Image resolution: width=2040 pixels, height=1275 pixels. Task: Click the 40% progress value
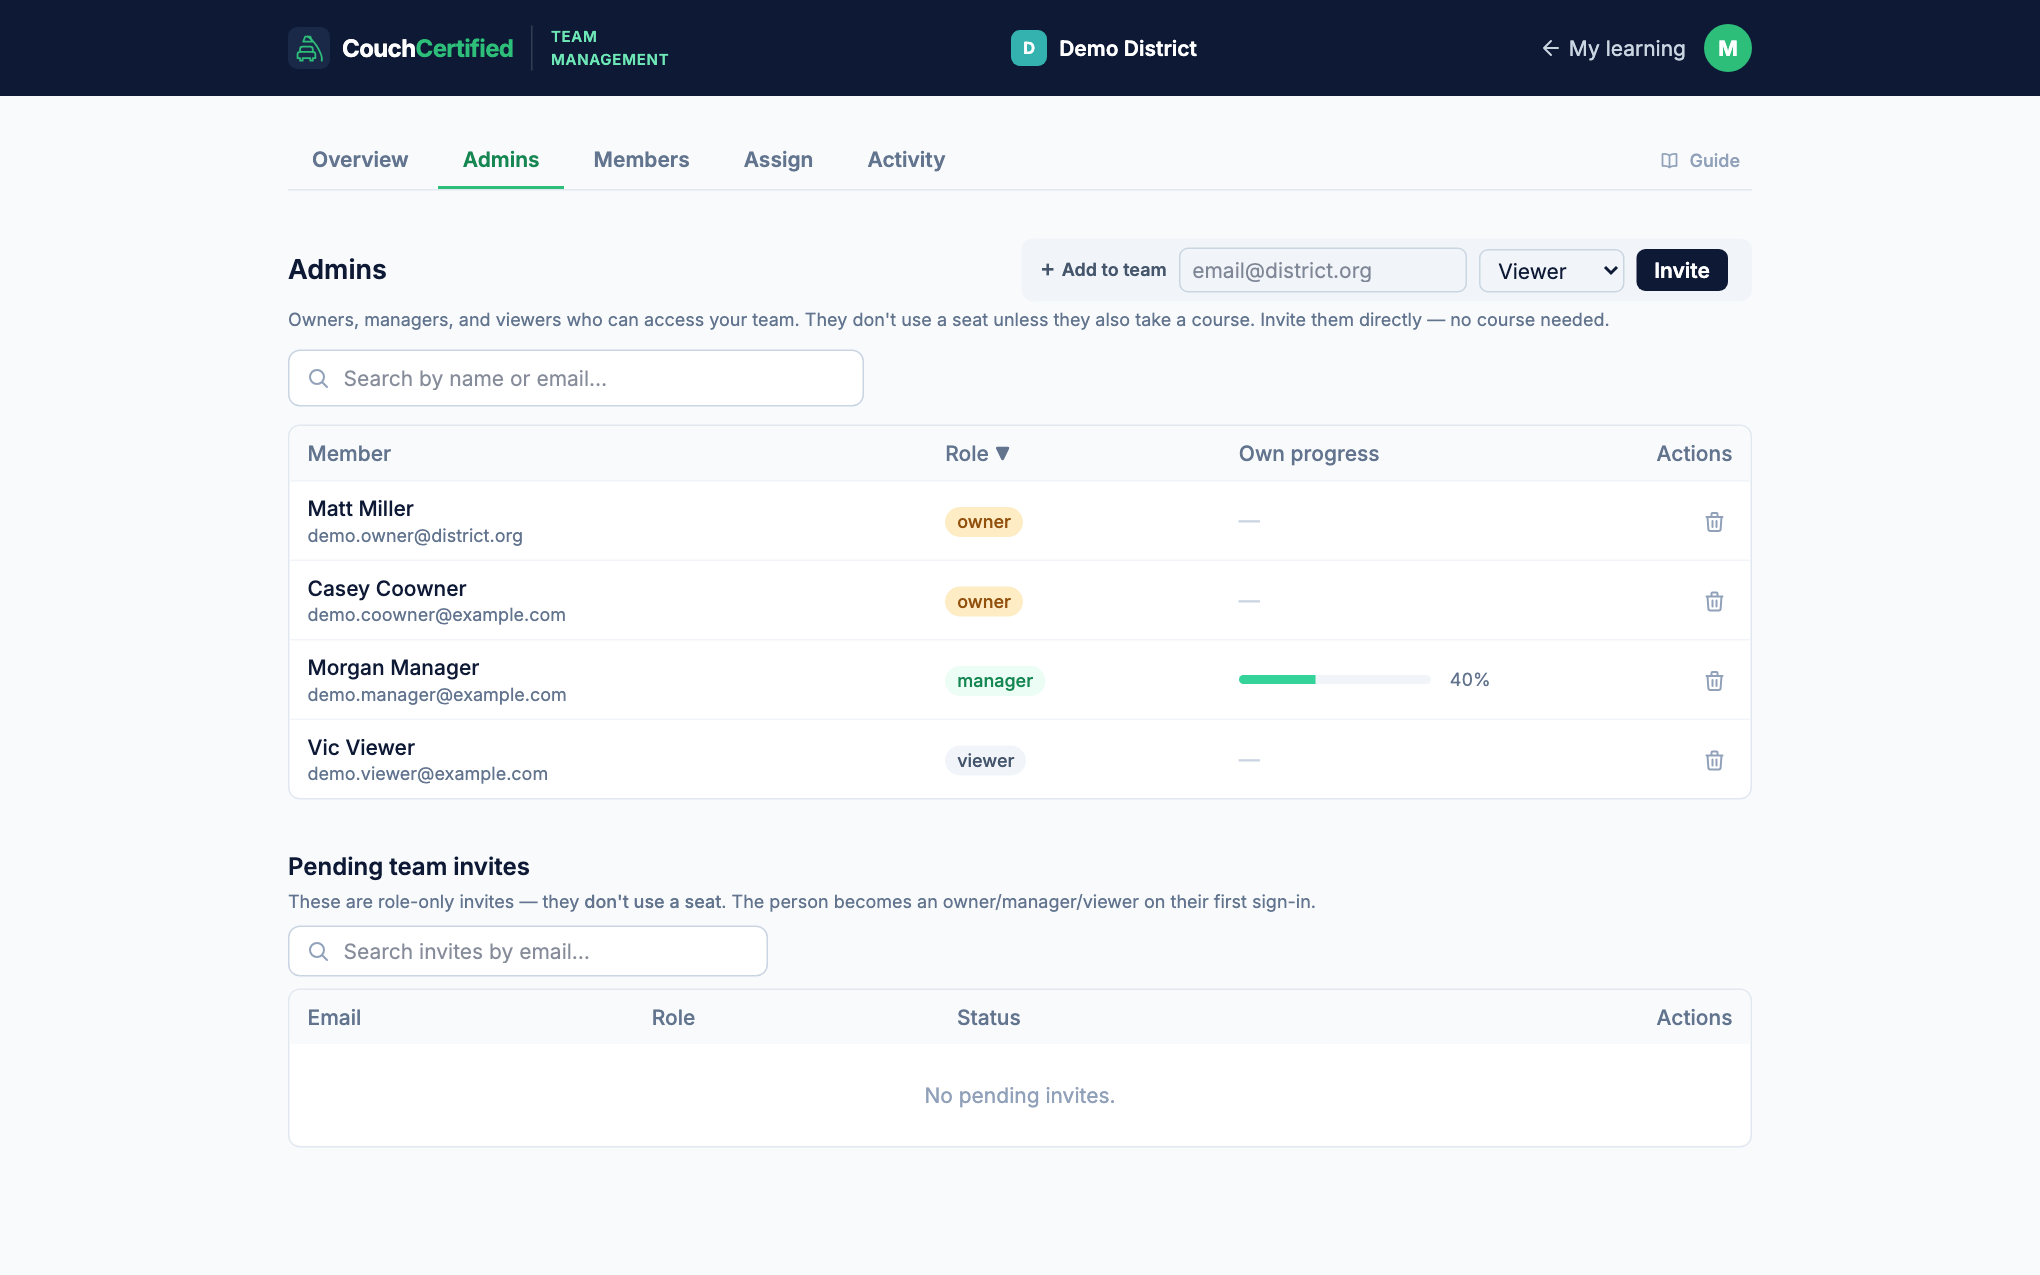[x=1469, y=680]
